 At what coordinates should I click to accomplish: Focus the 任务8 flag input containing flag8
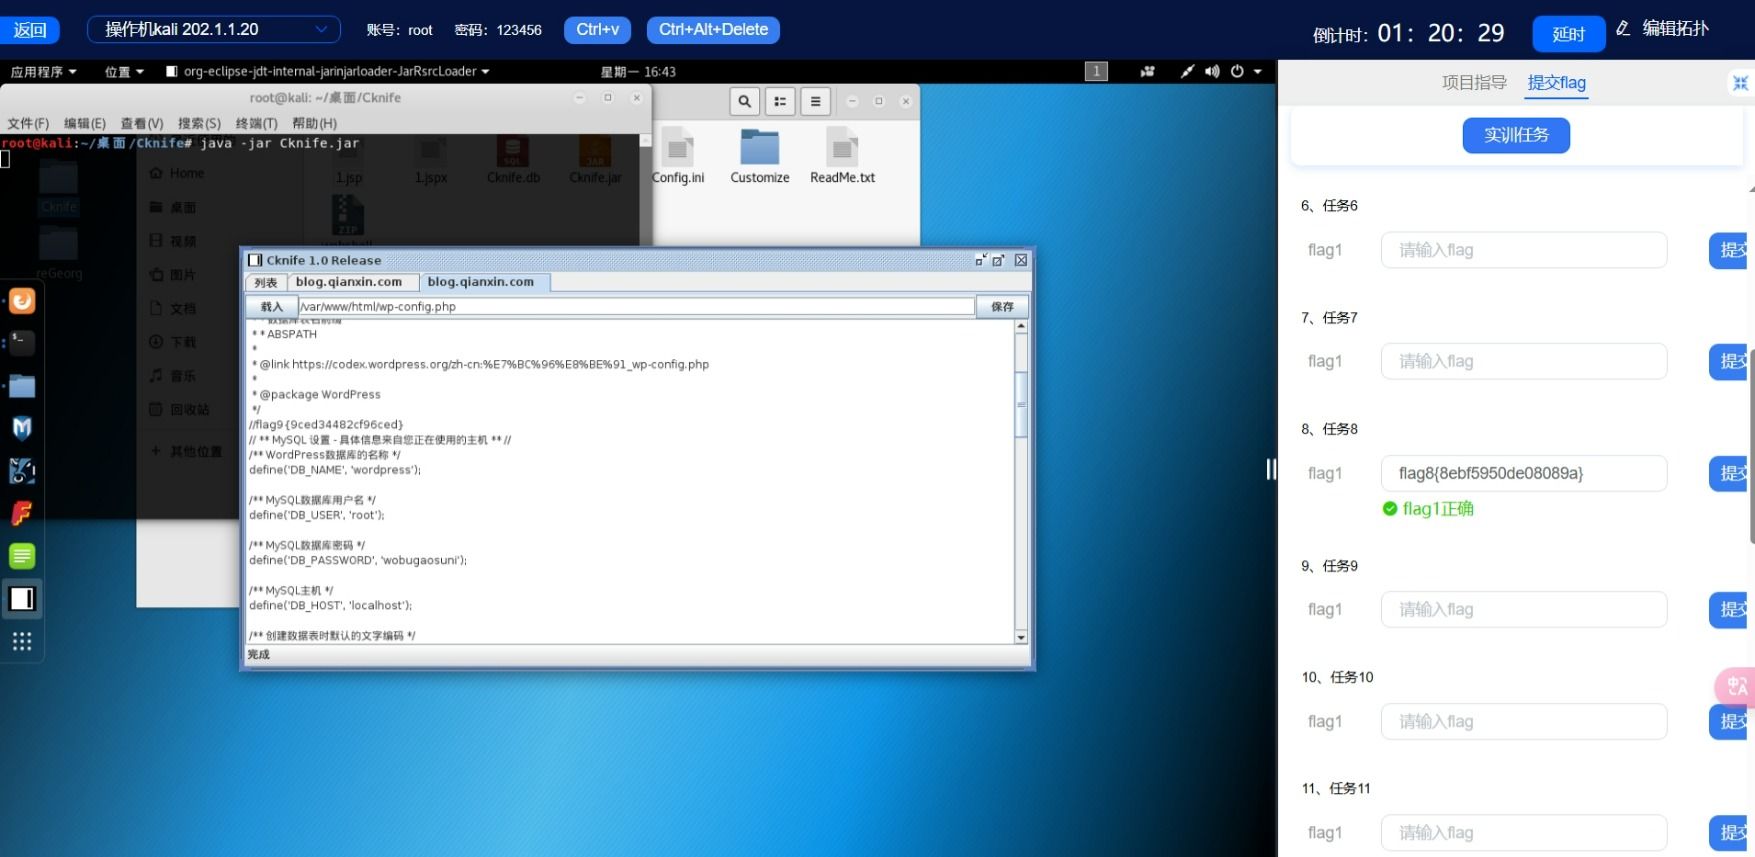pos(1524,473)
